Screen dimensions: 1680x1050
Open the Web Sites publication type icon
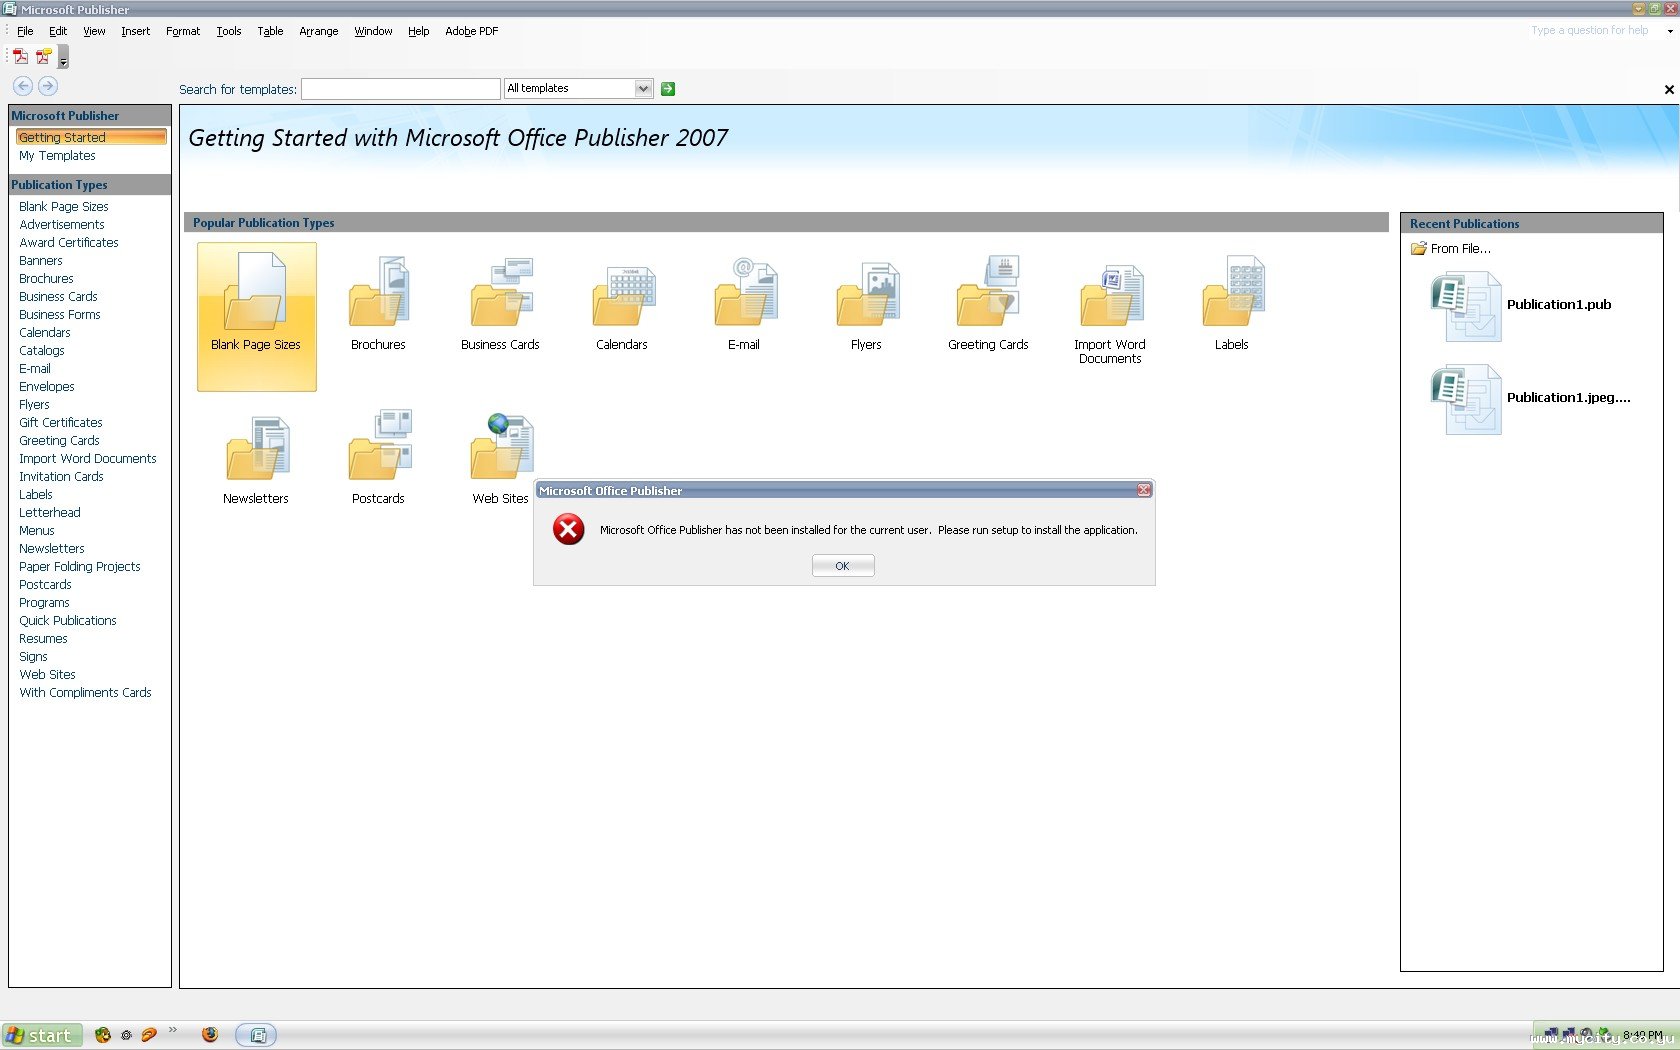[x=500, y=445]
